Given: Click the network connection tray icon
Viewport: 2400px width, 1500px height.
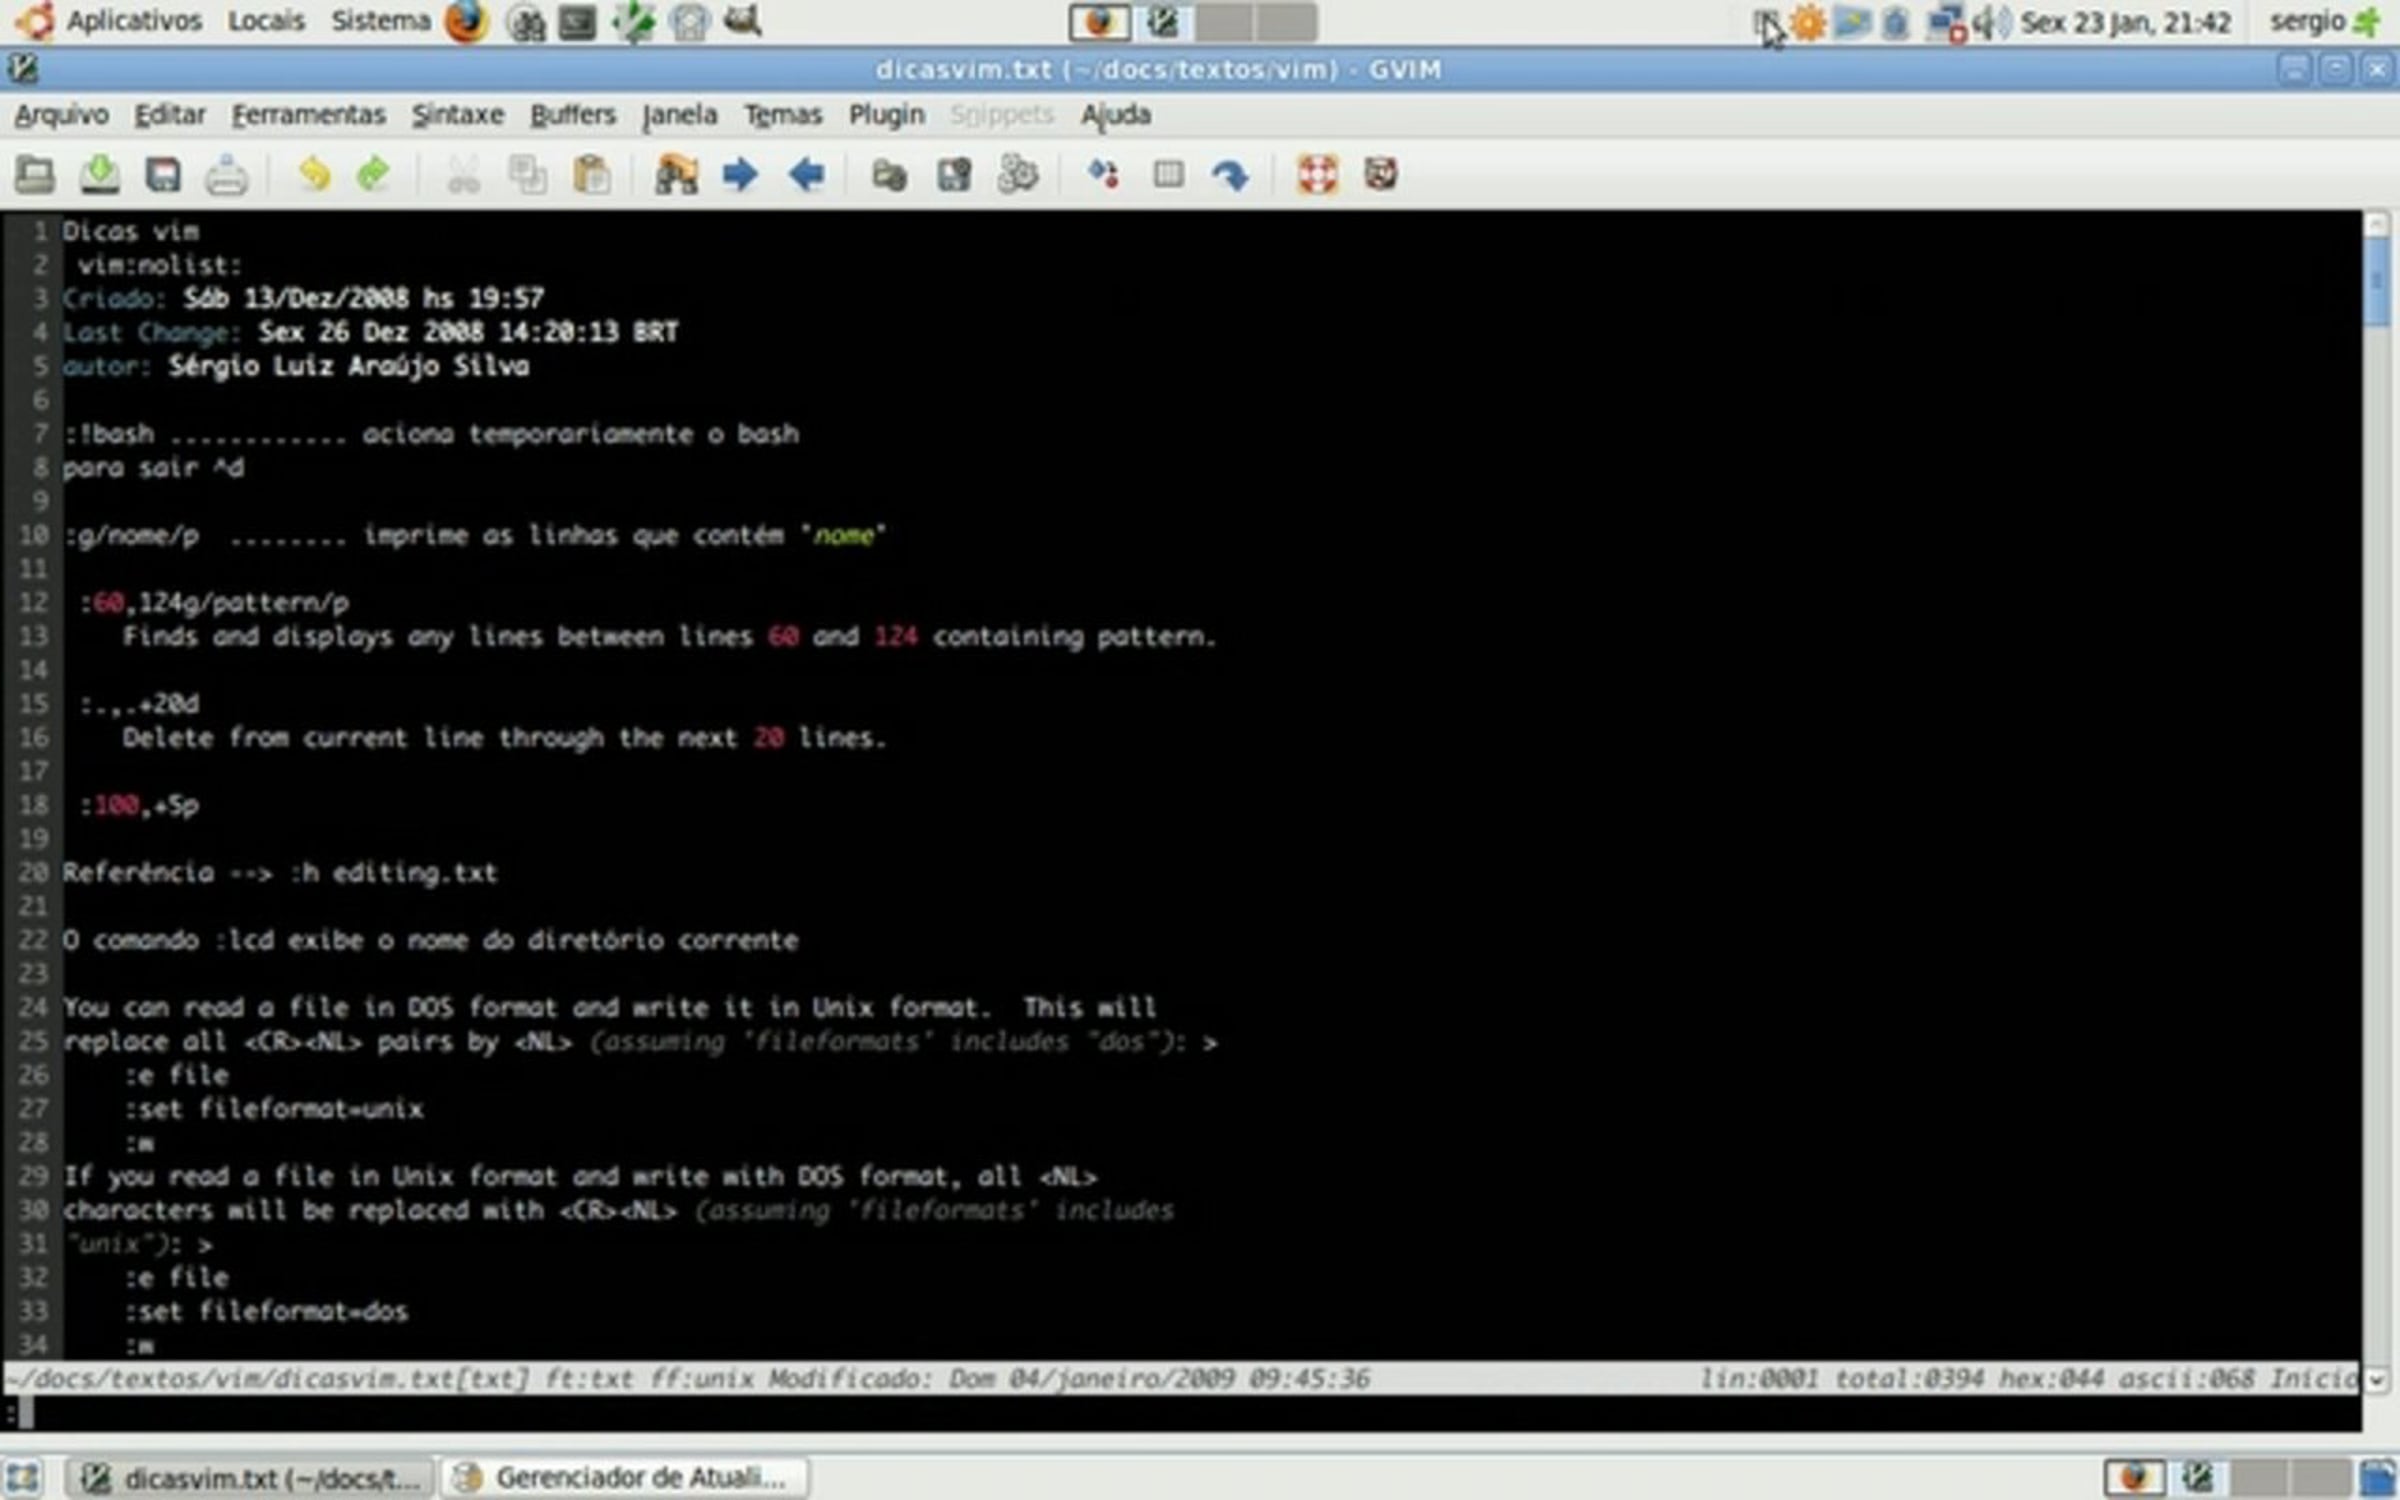Looking at the screenshot, I should (x=1945, y=22).
